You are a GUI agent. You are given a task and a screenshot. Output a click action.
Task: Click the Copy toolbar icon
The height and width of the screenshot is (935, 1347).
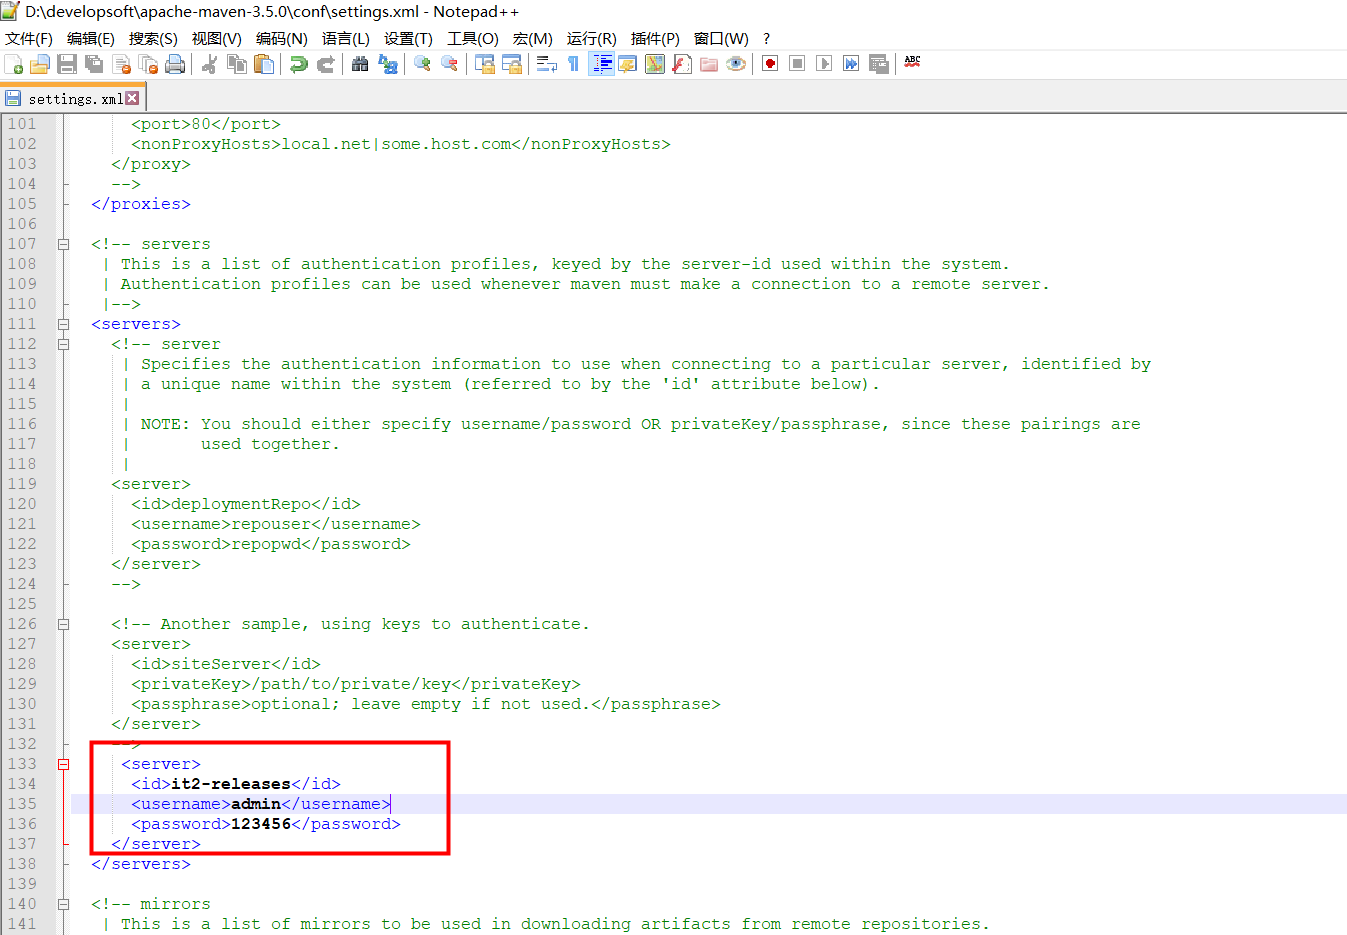[236, 64]
